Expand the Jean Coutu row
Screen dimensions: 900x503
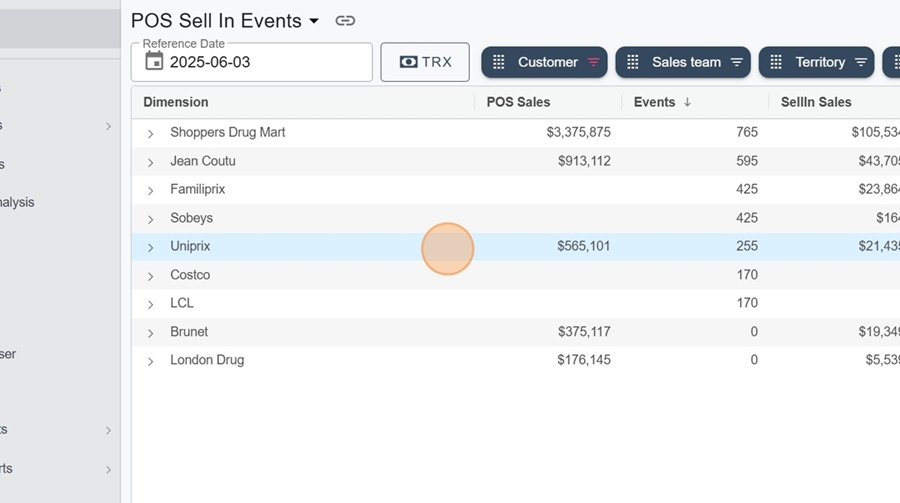click(150, 162)
